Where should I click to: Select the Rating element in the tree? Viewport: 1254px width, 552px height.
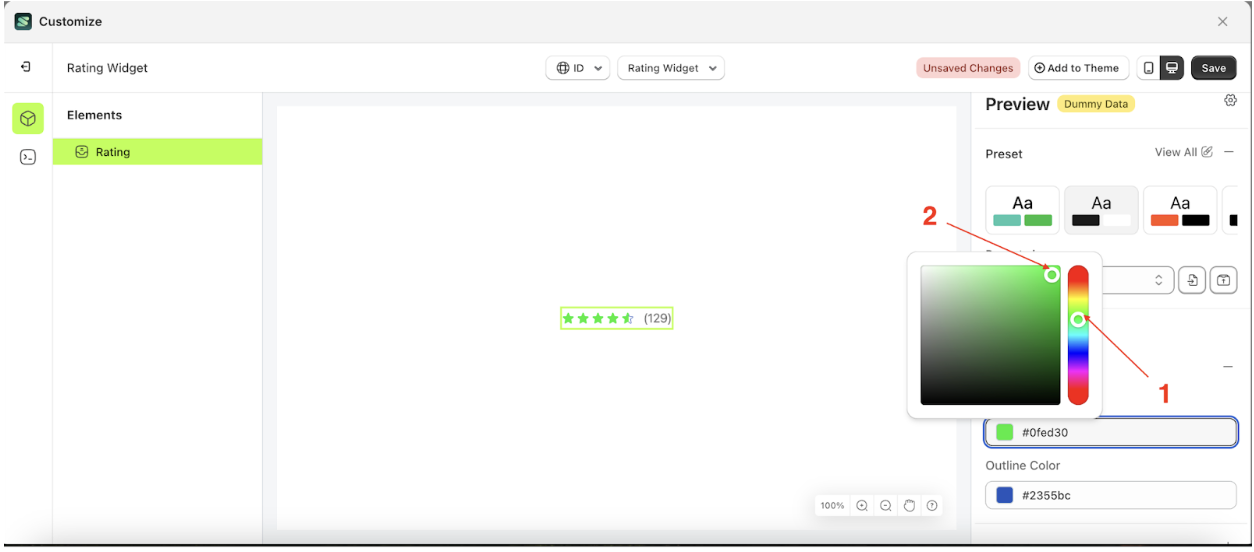coord(158,152)
